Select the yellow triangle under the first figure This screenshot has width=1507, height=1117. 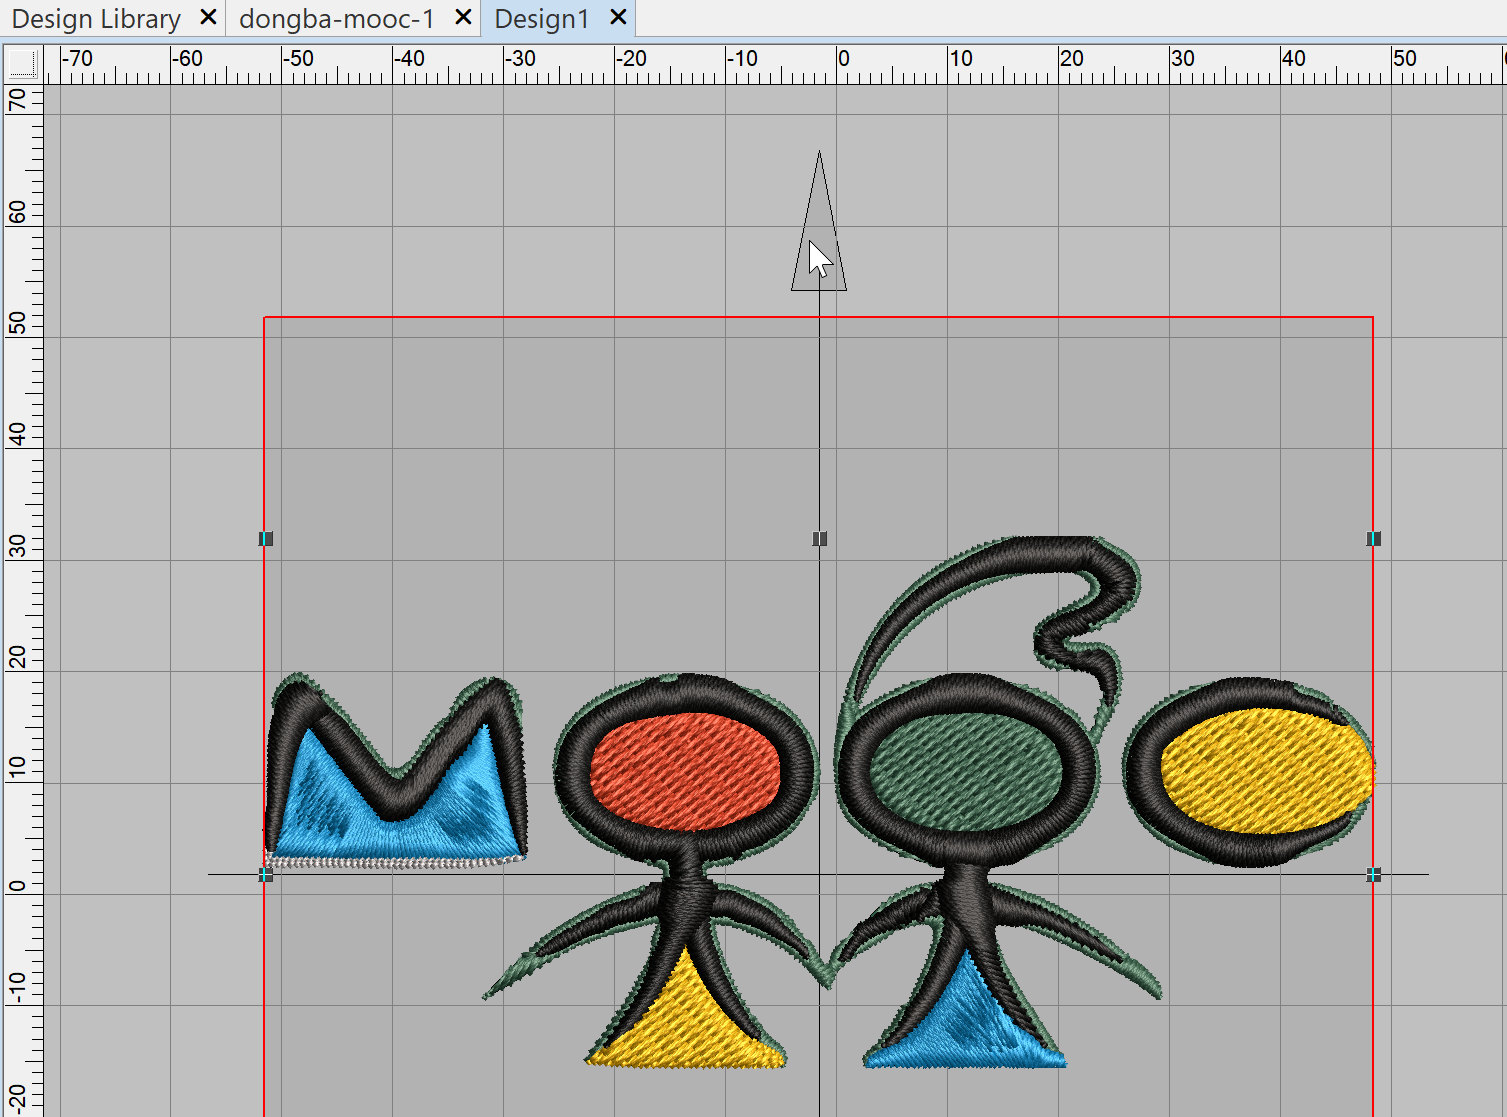[687, 1025]
